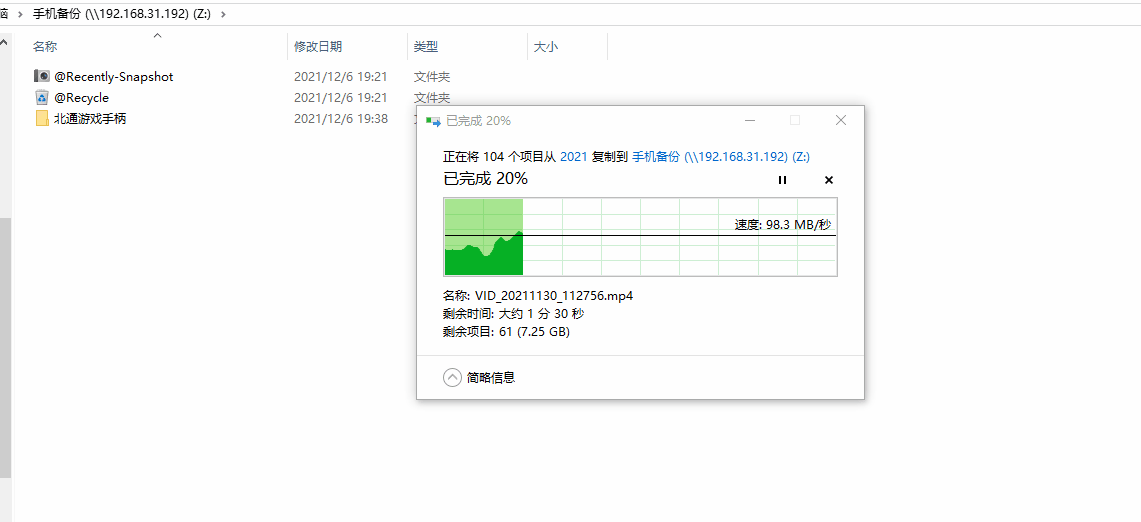1141x522 pixels.
Task: Close the copy progress dialog window
Action: point(840,120)
